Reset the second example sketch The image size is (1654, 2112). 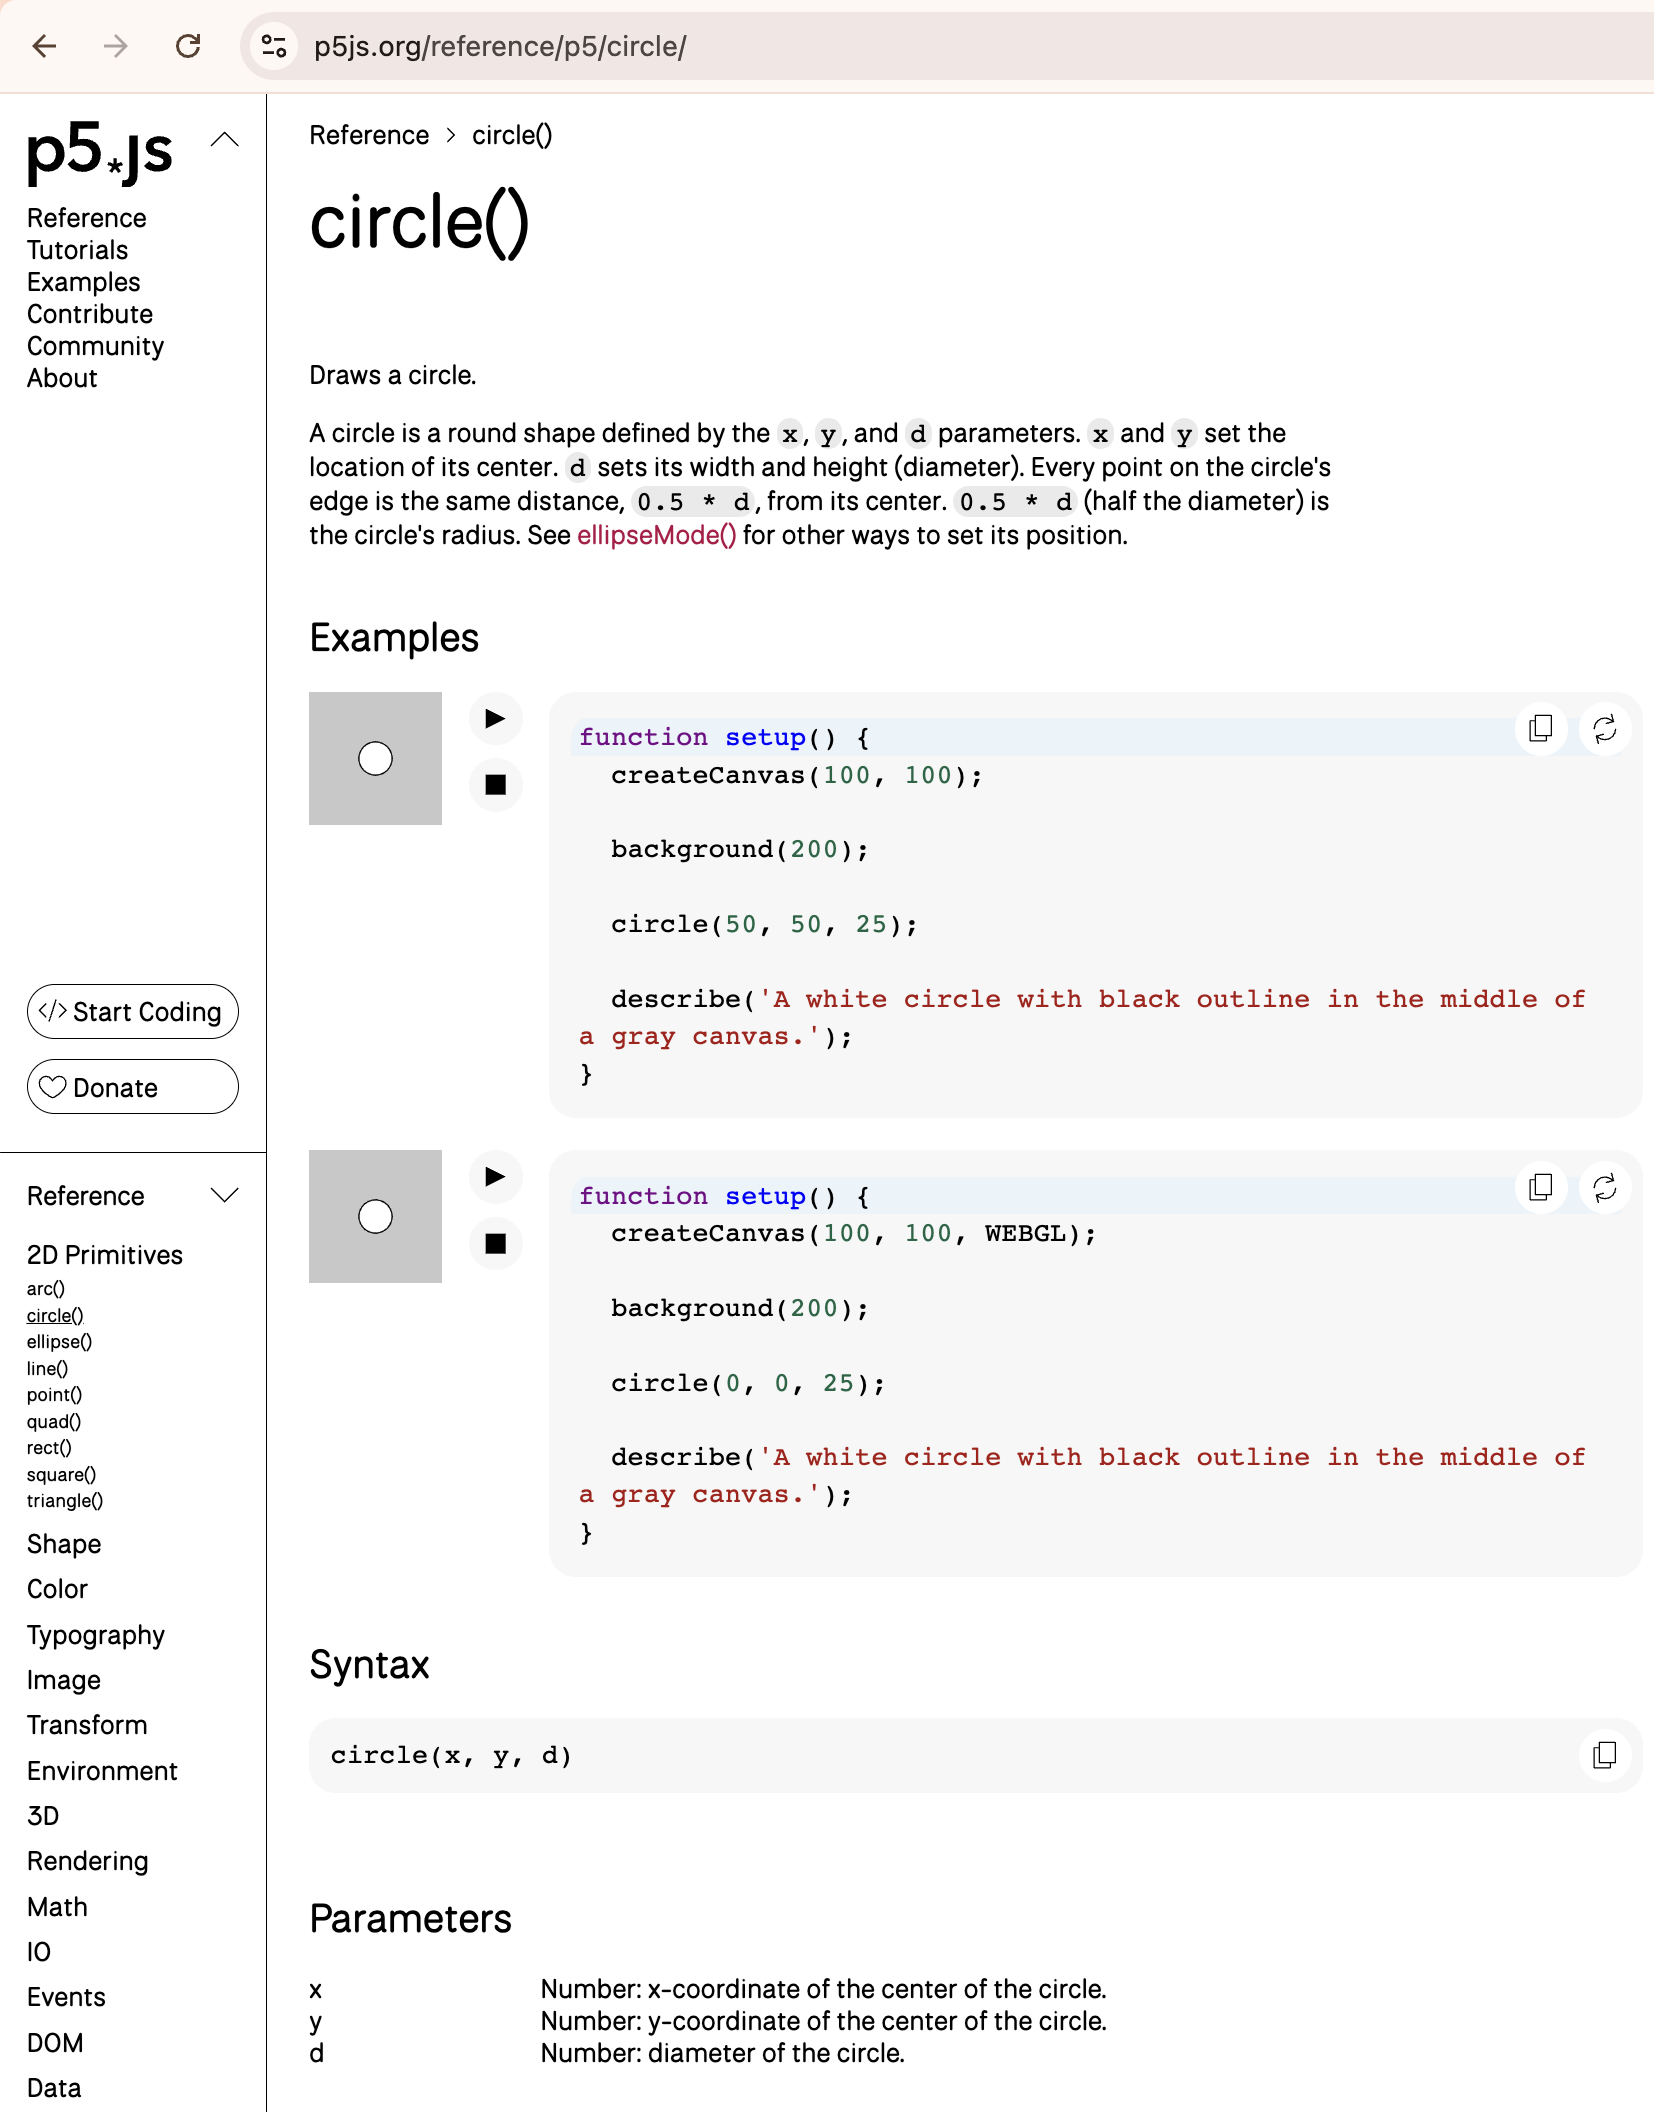[x=1606, y=1187]
